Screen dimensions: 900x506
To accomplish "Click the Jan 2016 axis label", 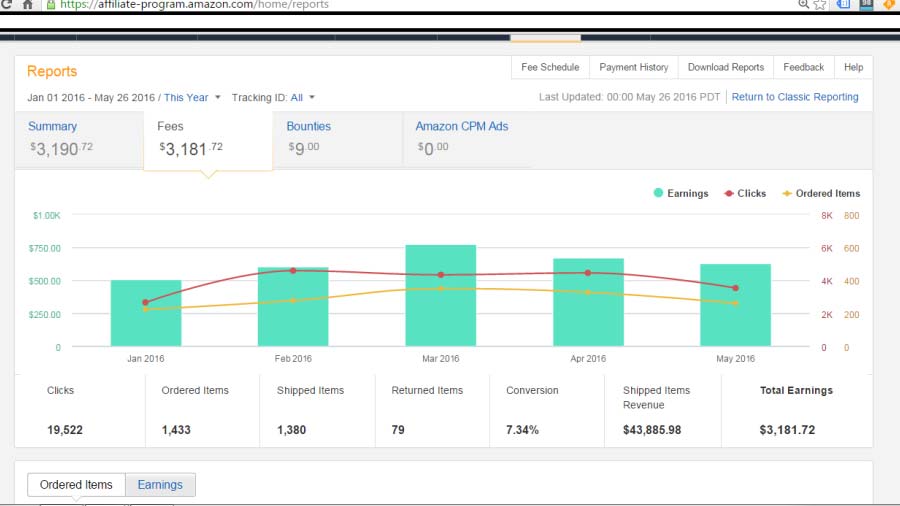I will point(146,359).
